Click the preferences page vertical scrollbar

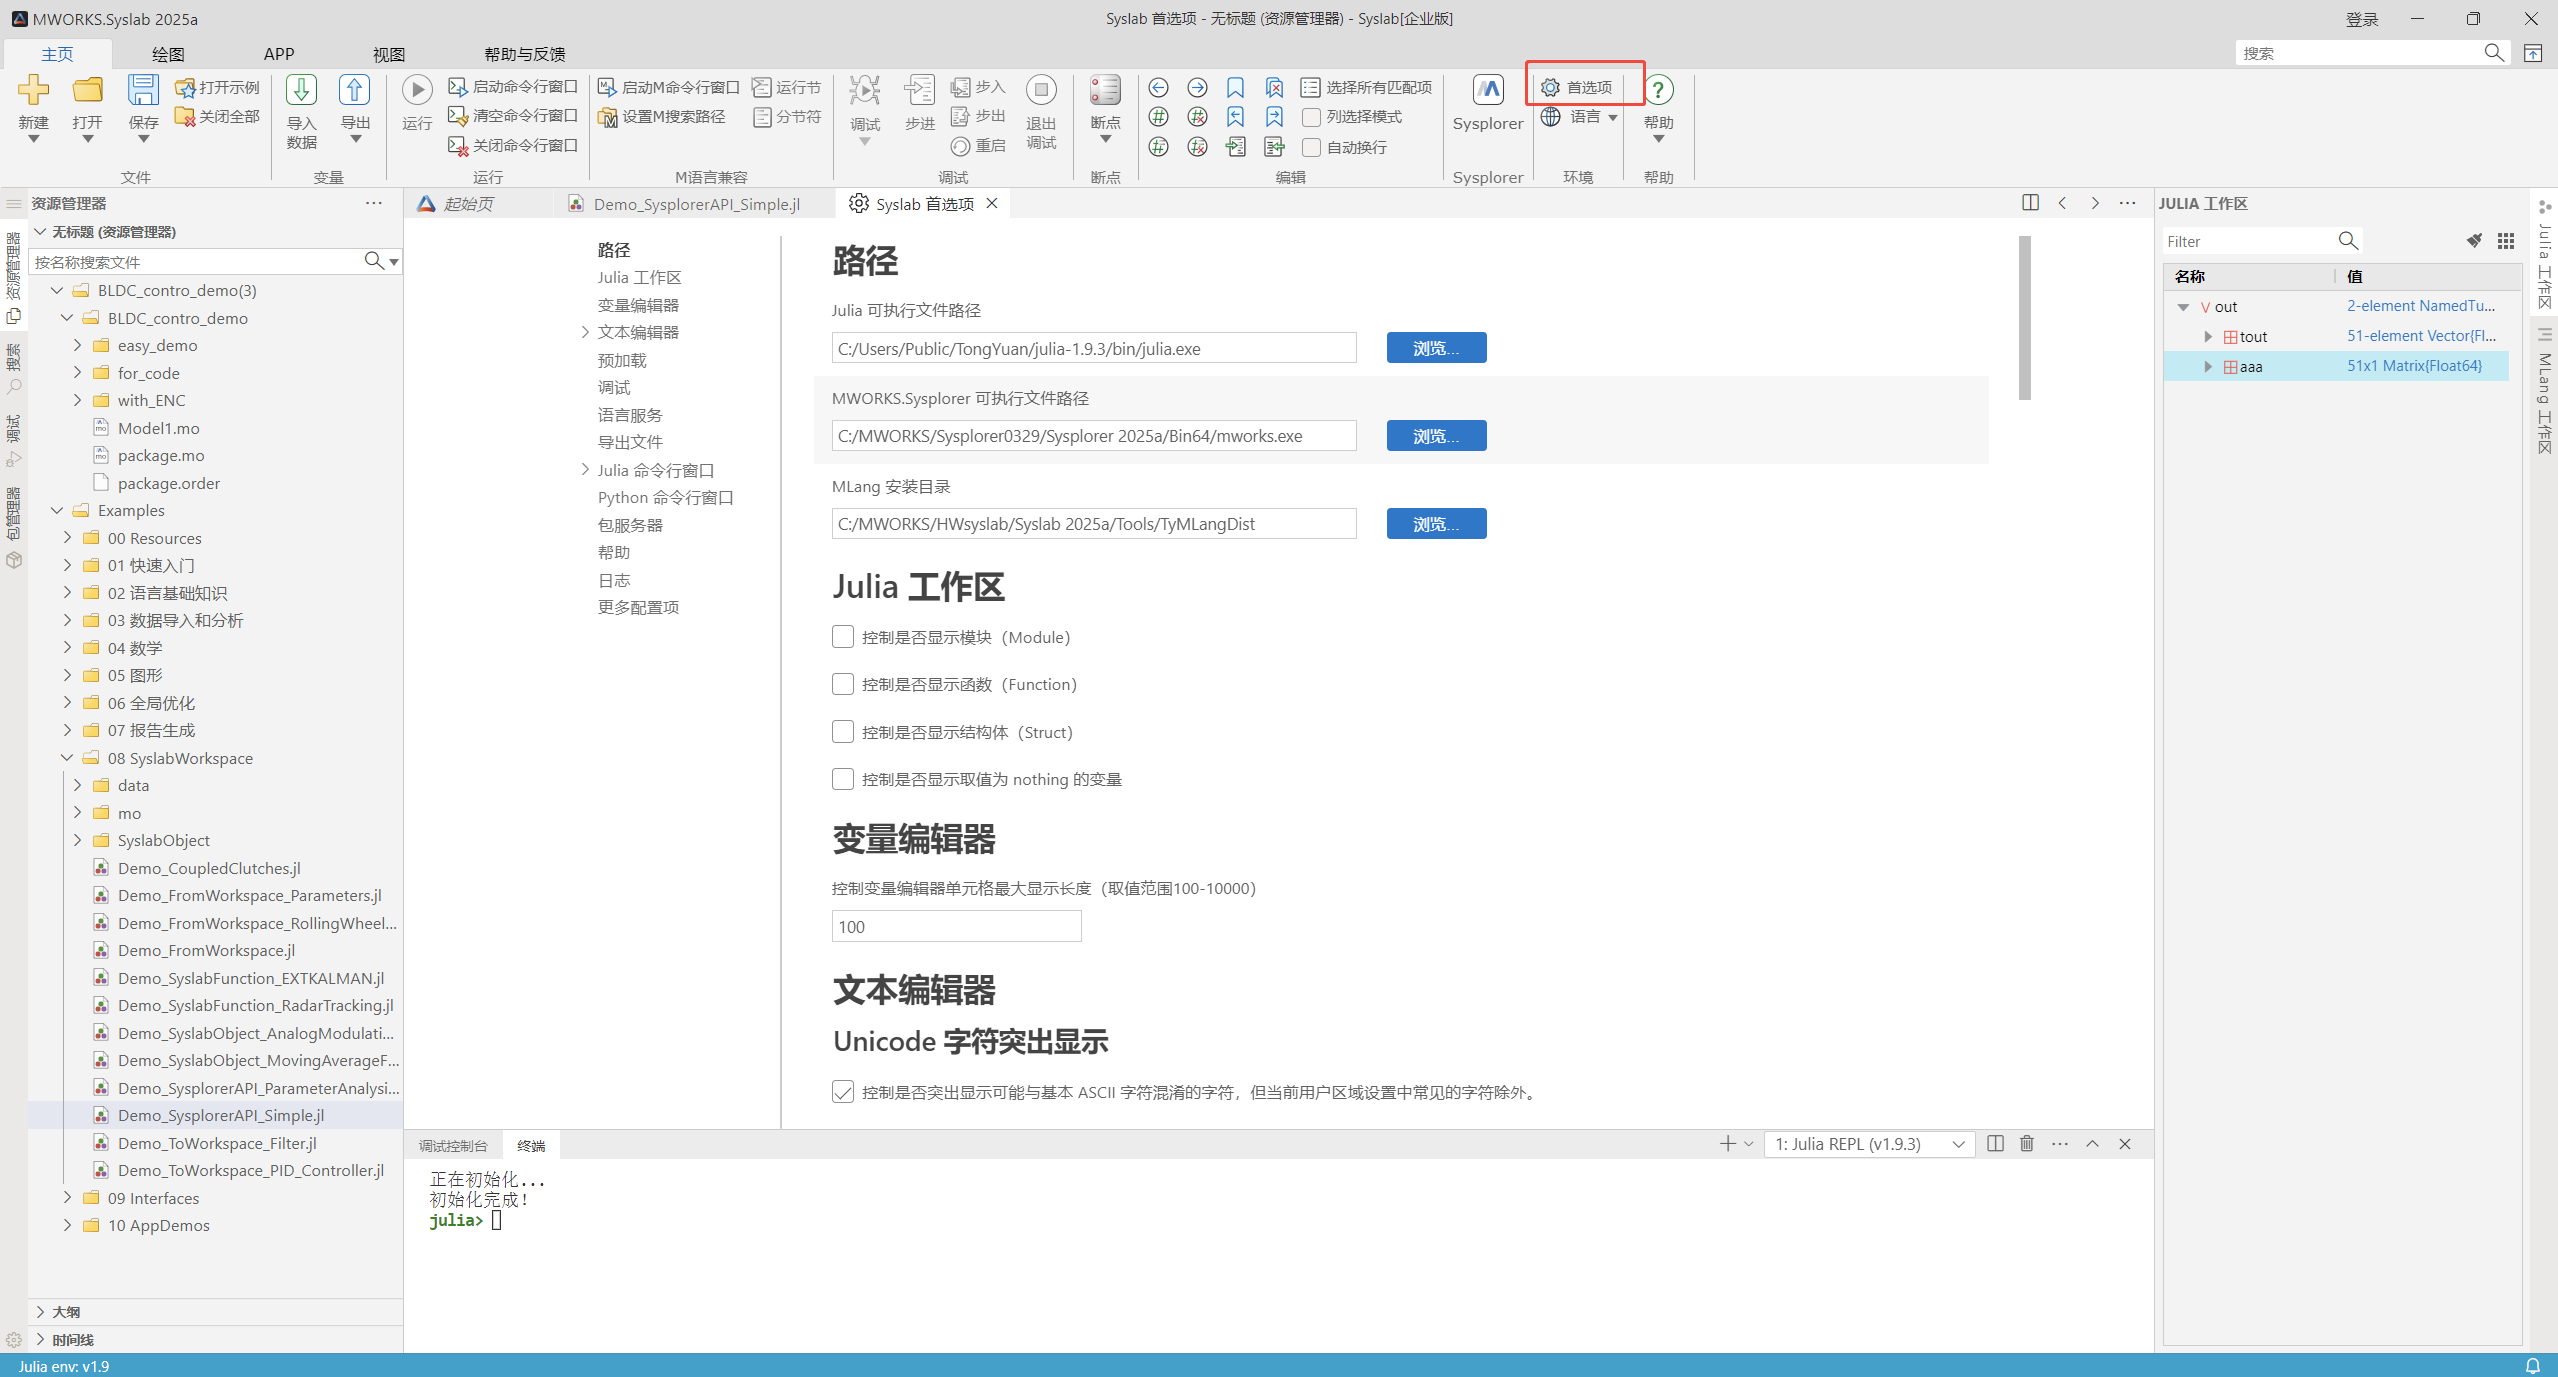(x=2025, y=318)
